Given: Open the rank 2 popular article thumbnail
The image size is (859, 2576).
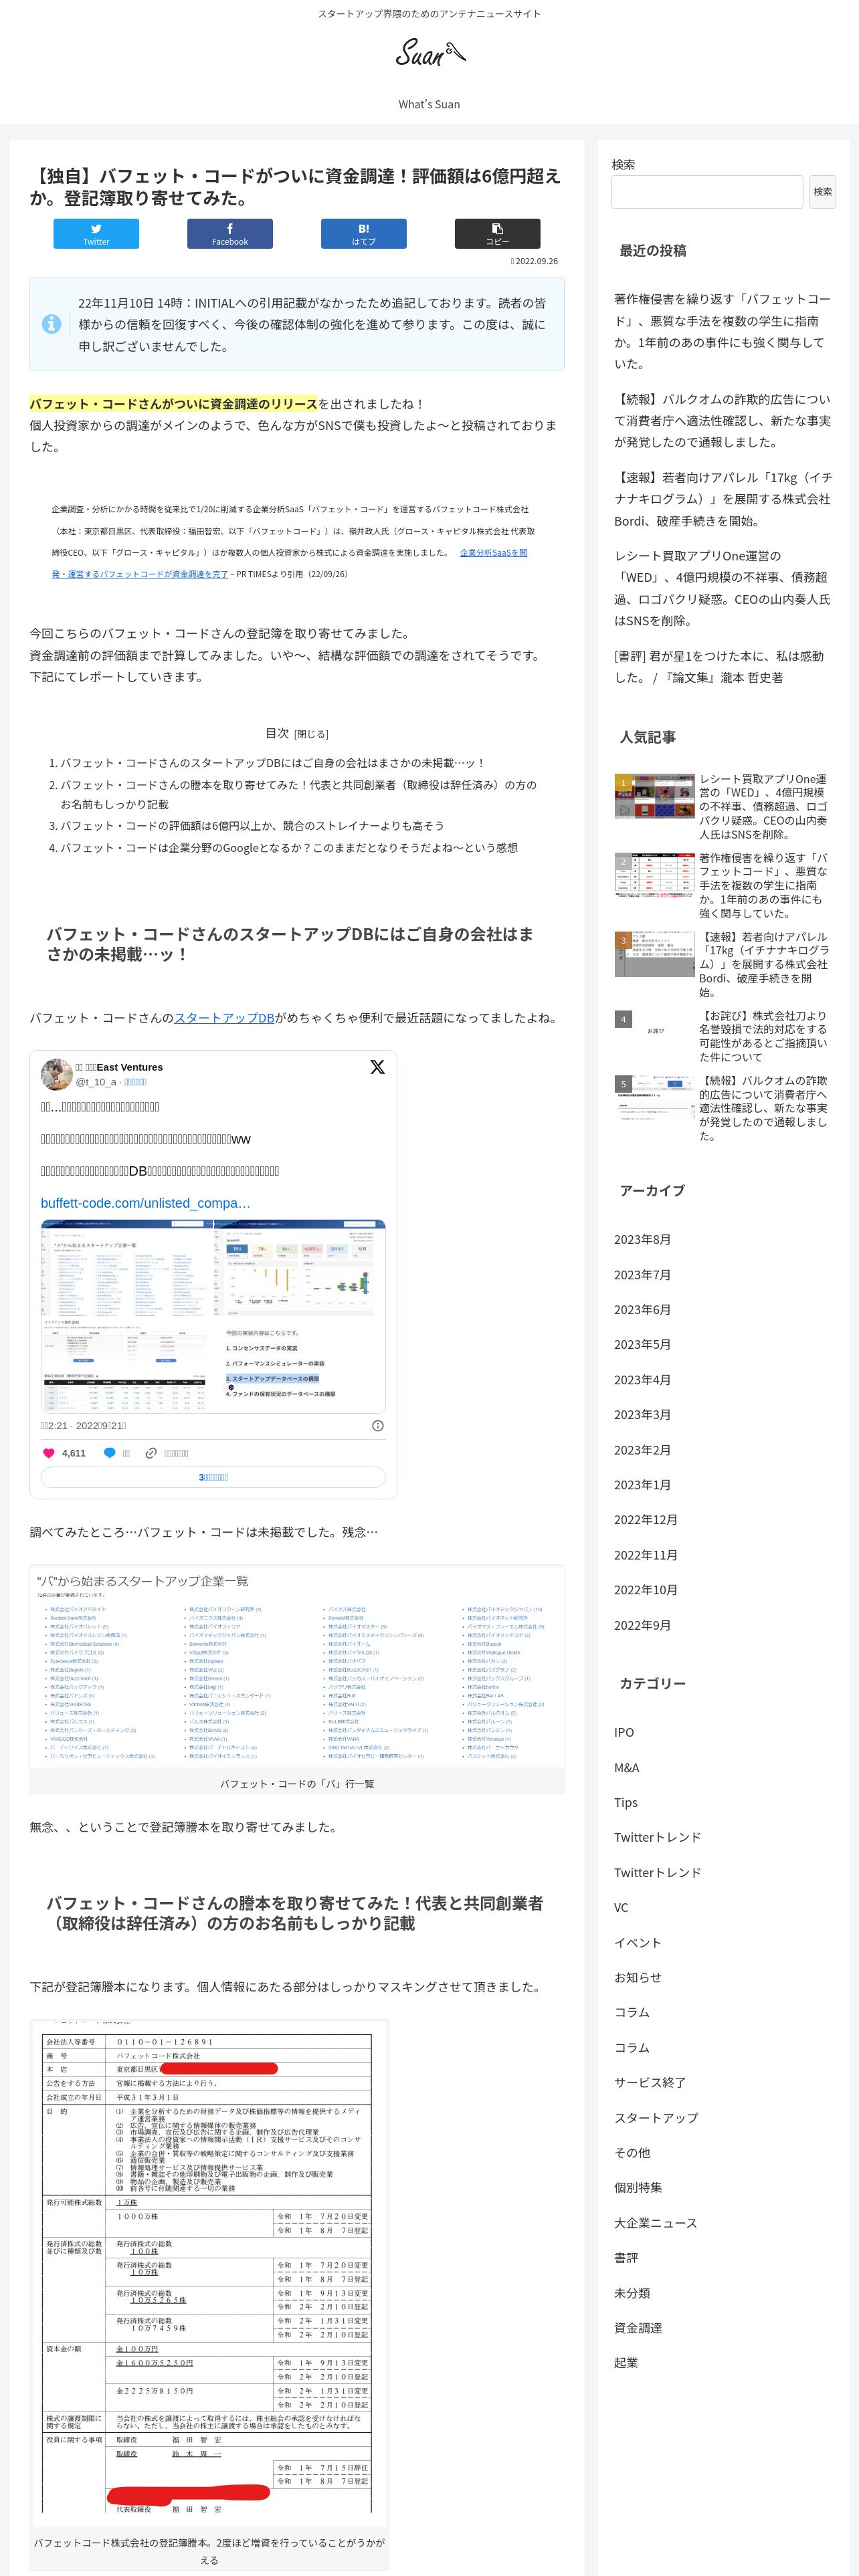Looking at the screenshot, I should 654,875.
